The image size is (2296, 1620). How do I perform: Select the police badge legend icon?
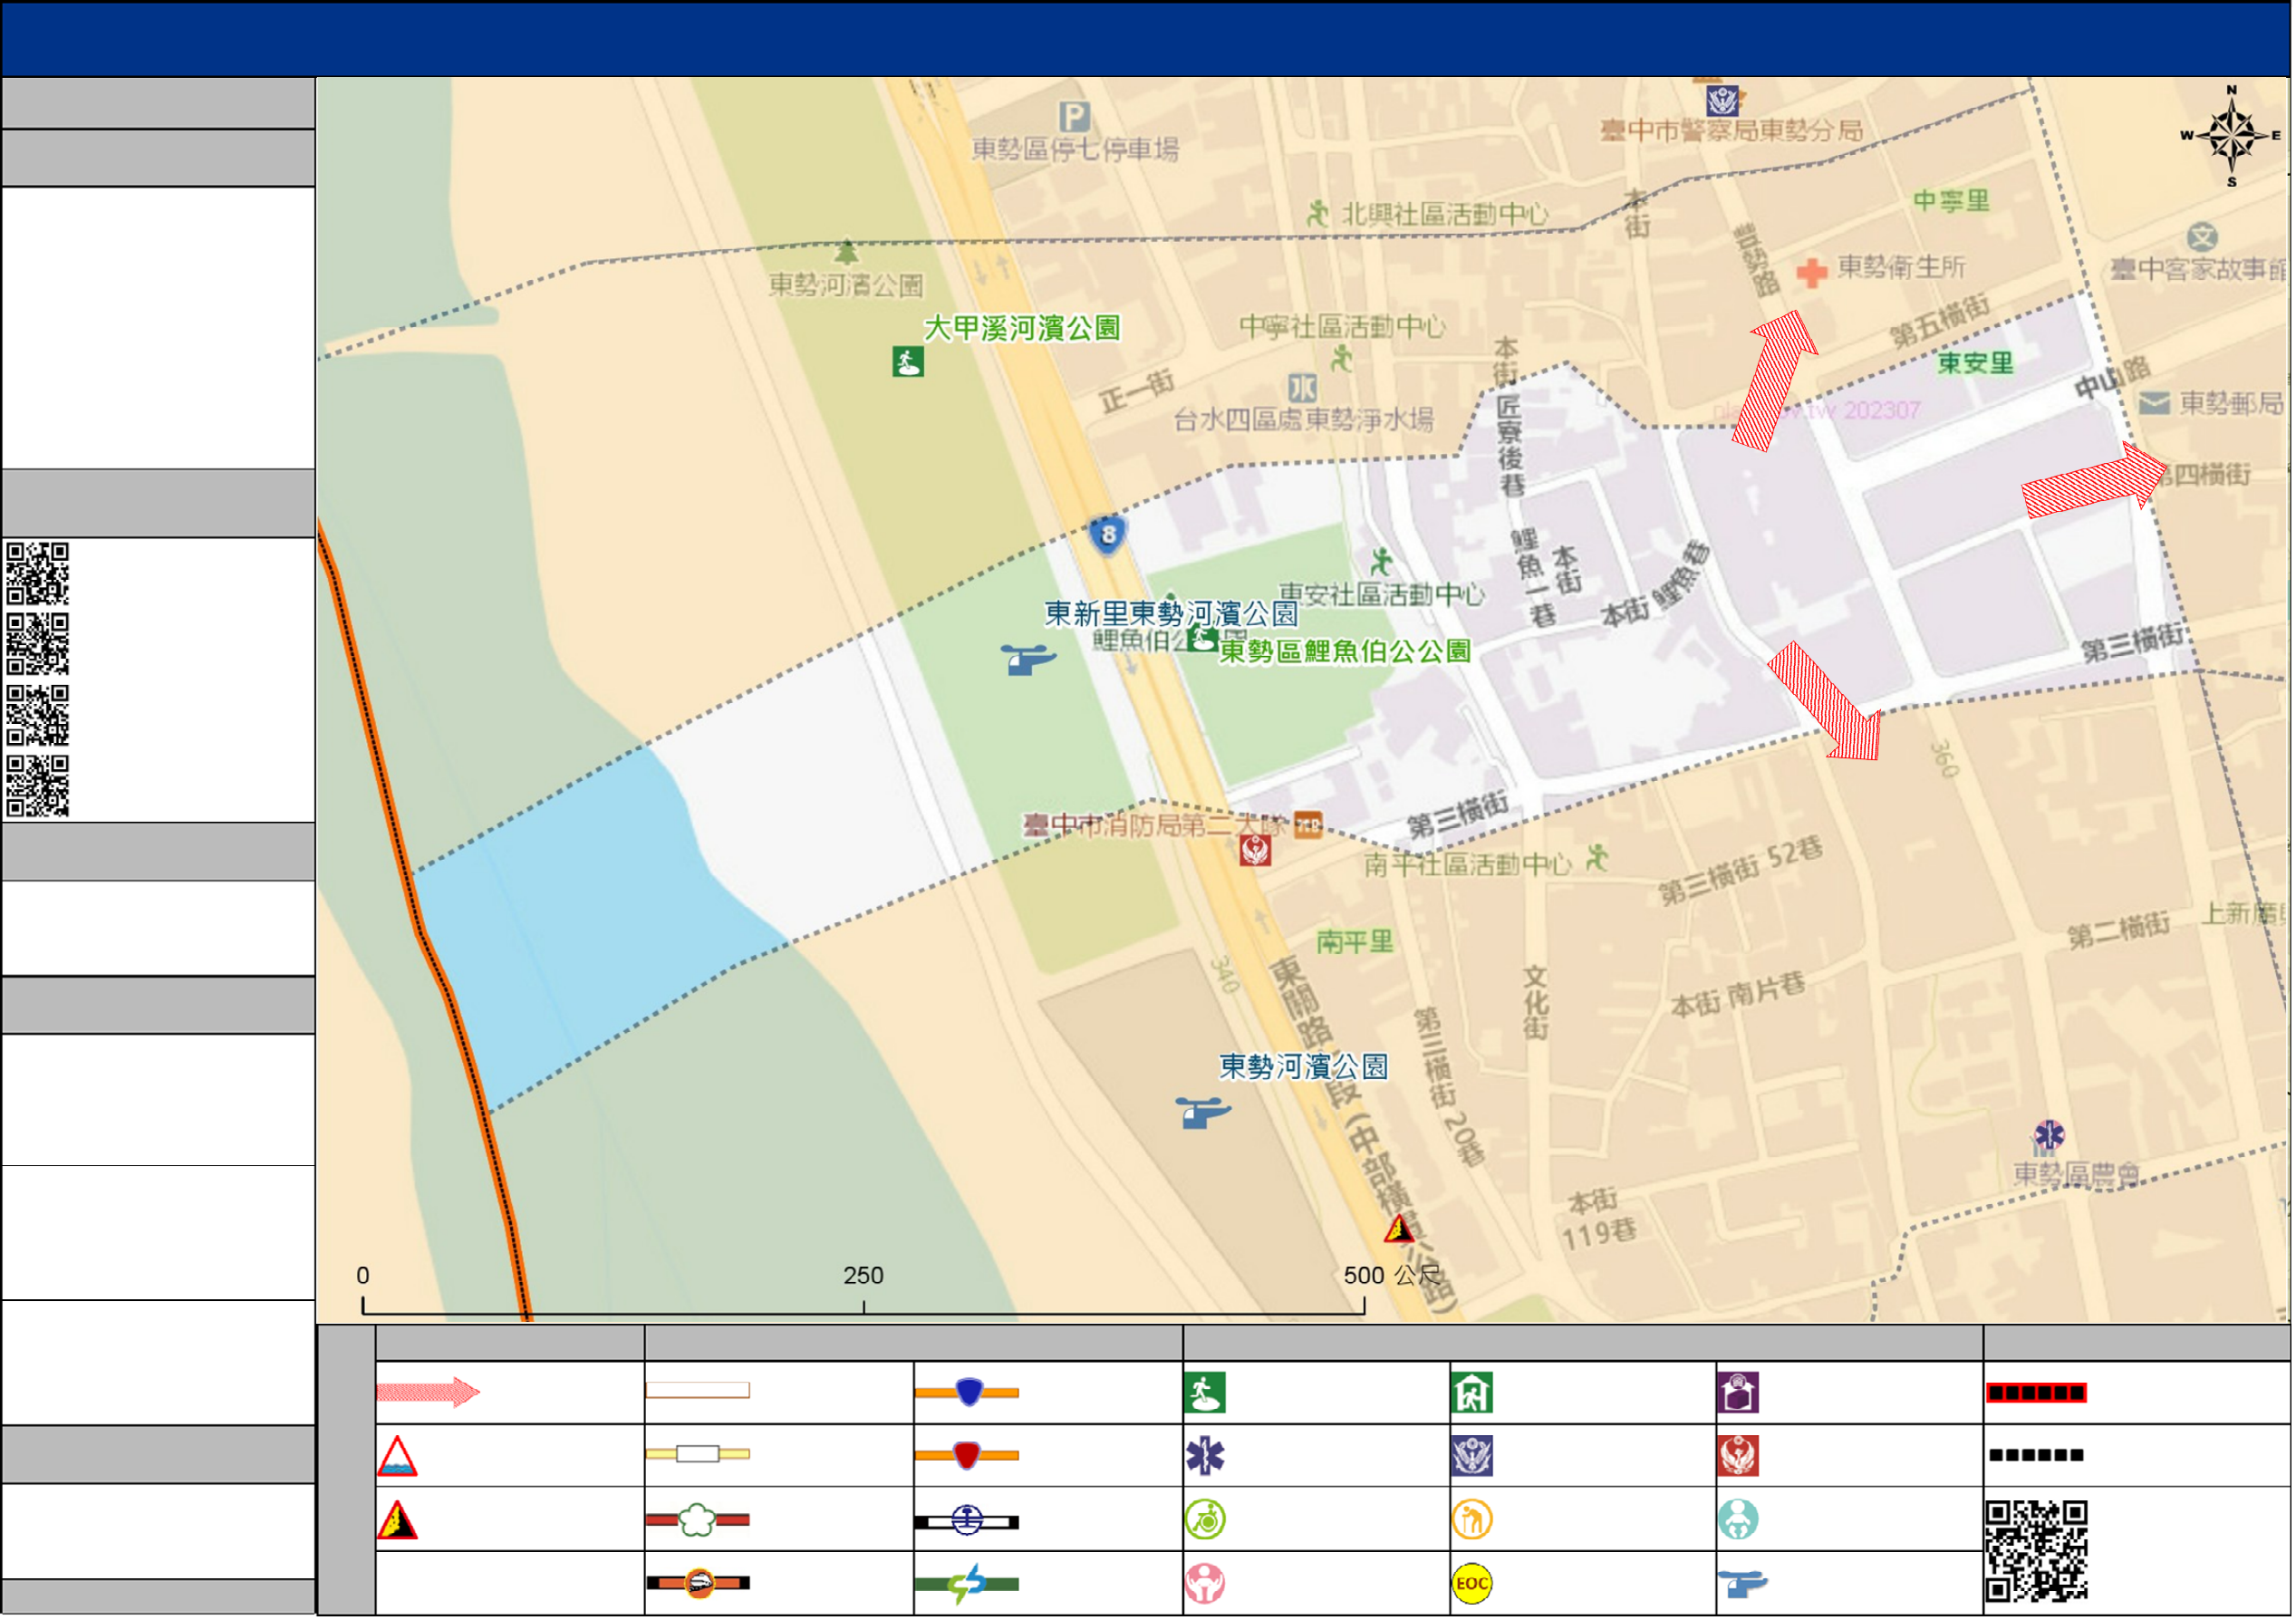pos(1473,1457)
